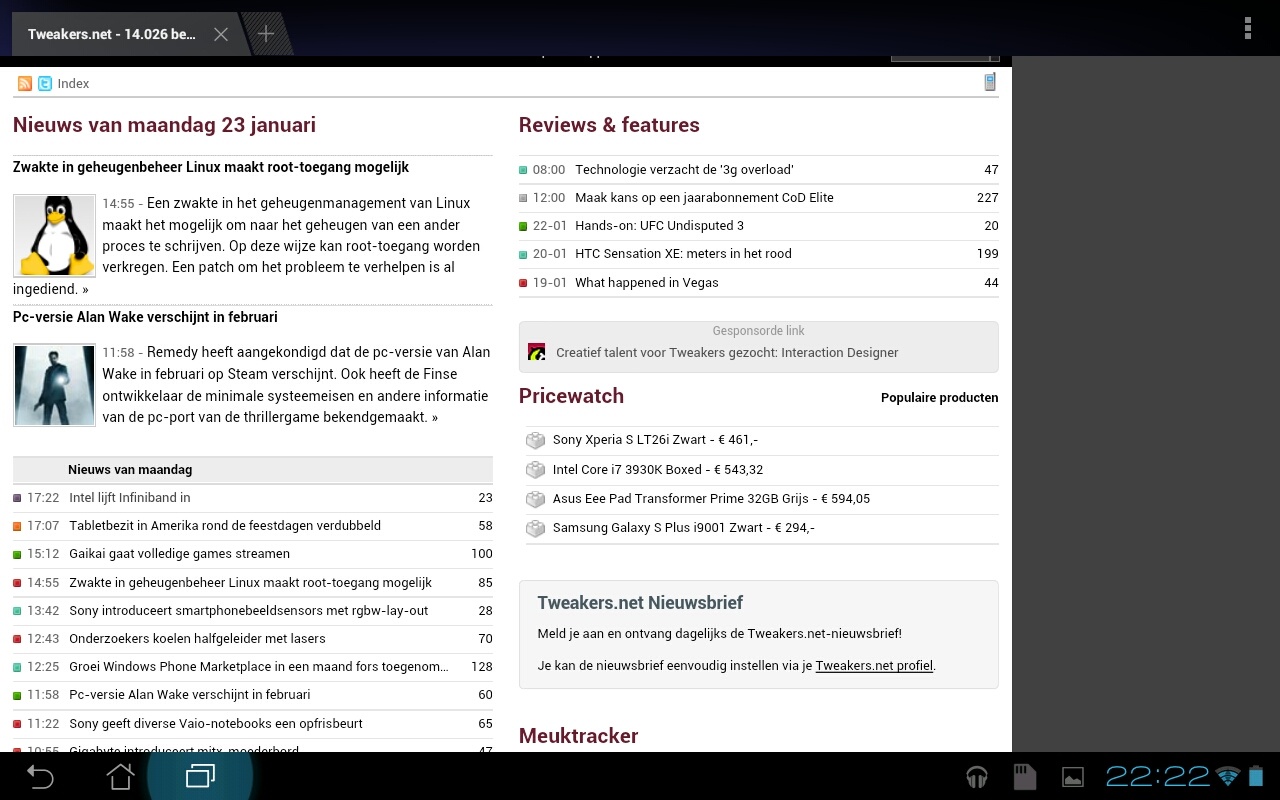
Task: Open the 14:55 Zwakte in geheugenbeheer row
Action: coord(253,582)
